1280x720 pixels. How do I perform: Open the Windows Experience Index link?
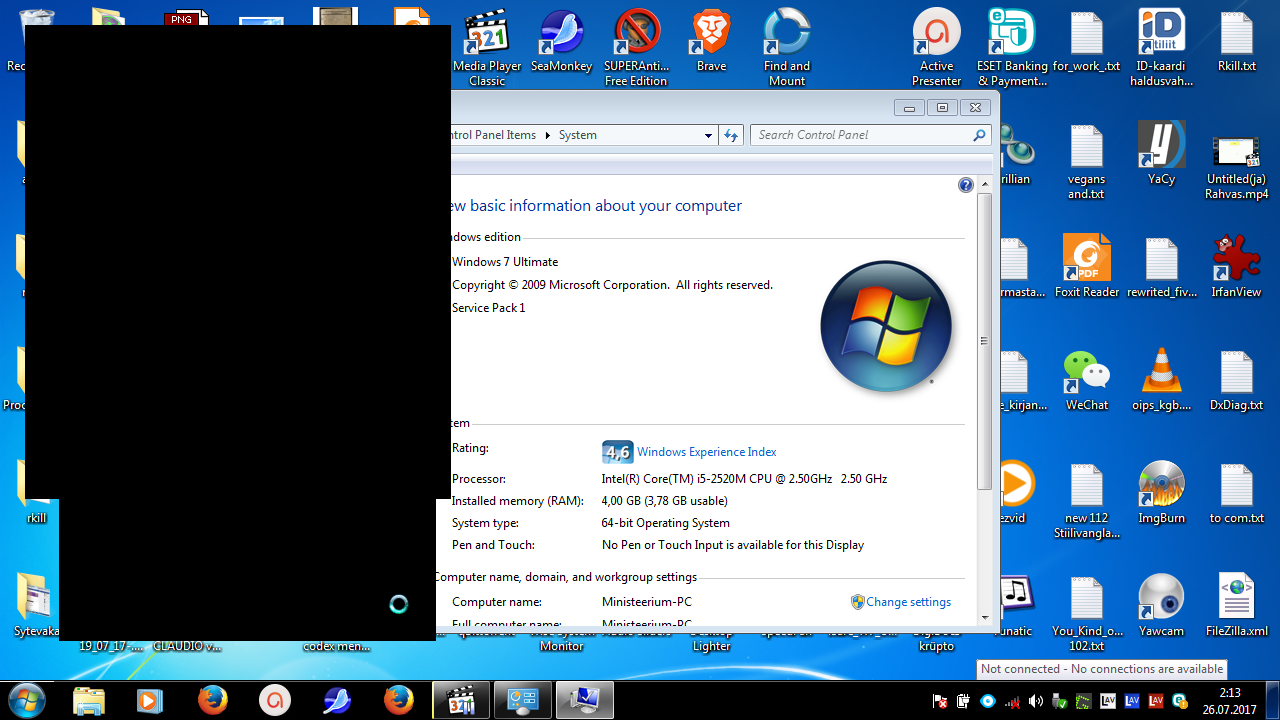click(x=706, y=452)
